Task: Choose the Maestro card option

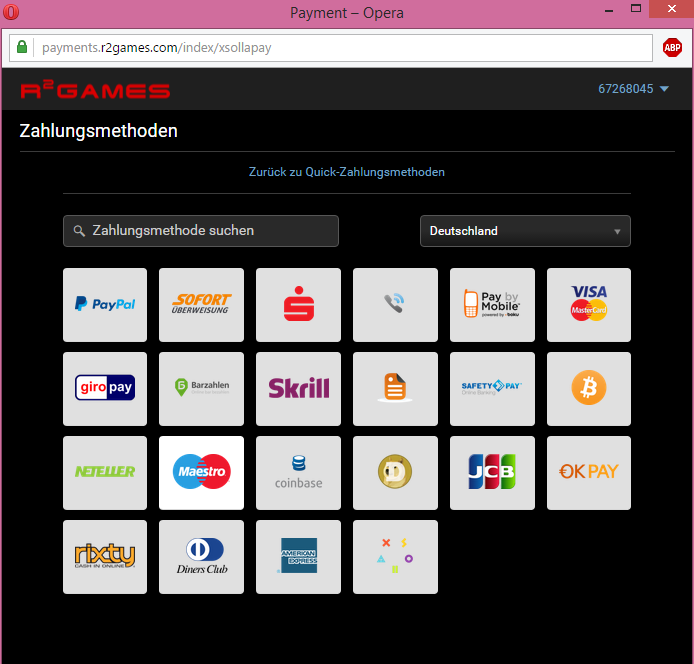Action: tap(201, 473)
